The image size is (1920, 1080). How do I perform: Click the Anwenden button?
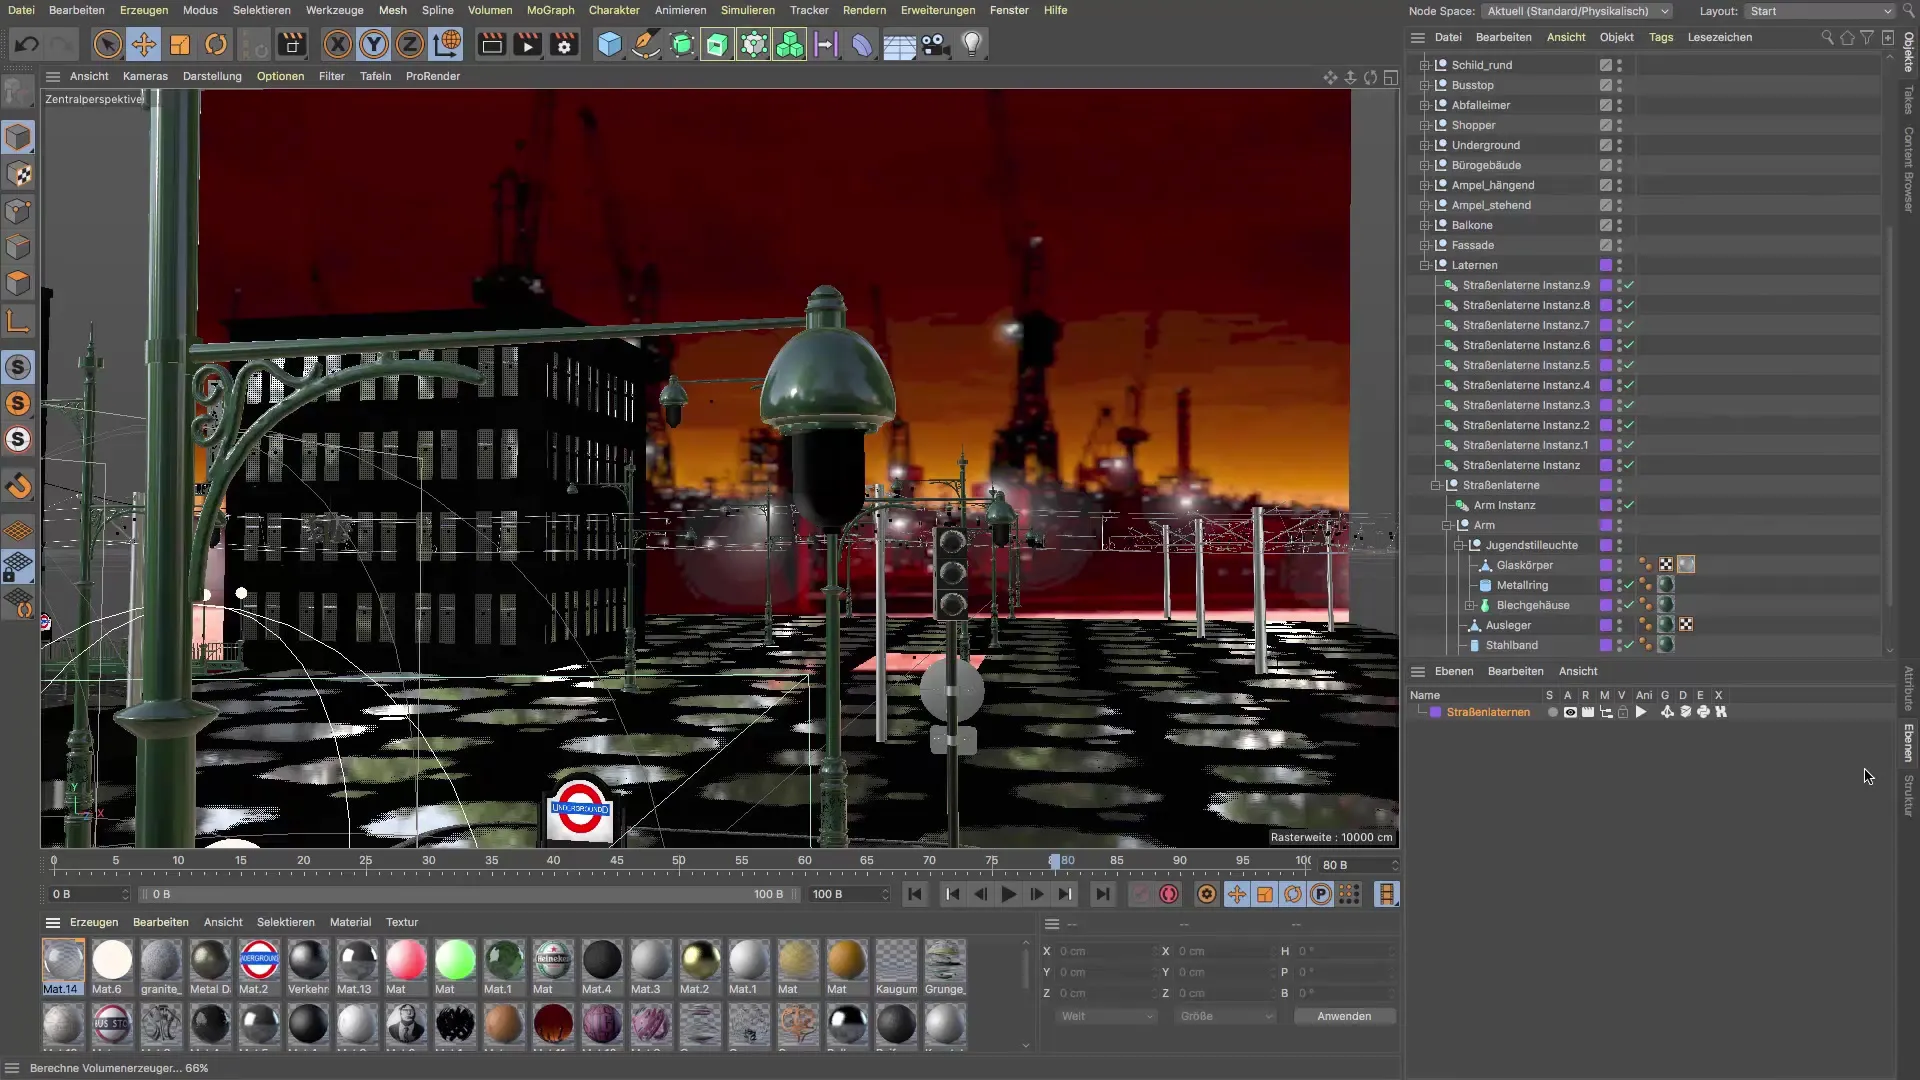coord(1344,1016)
